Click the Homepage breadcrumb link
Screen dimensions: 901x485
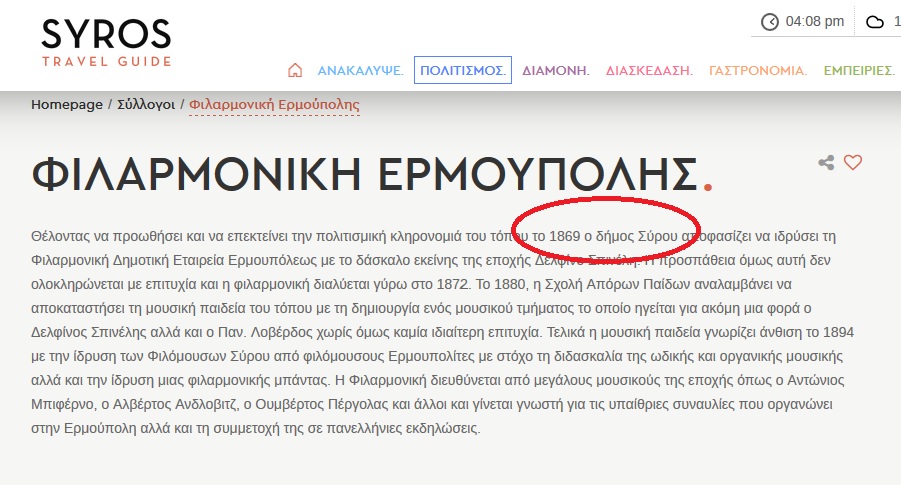tap(67, 105)
